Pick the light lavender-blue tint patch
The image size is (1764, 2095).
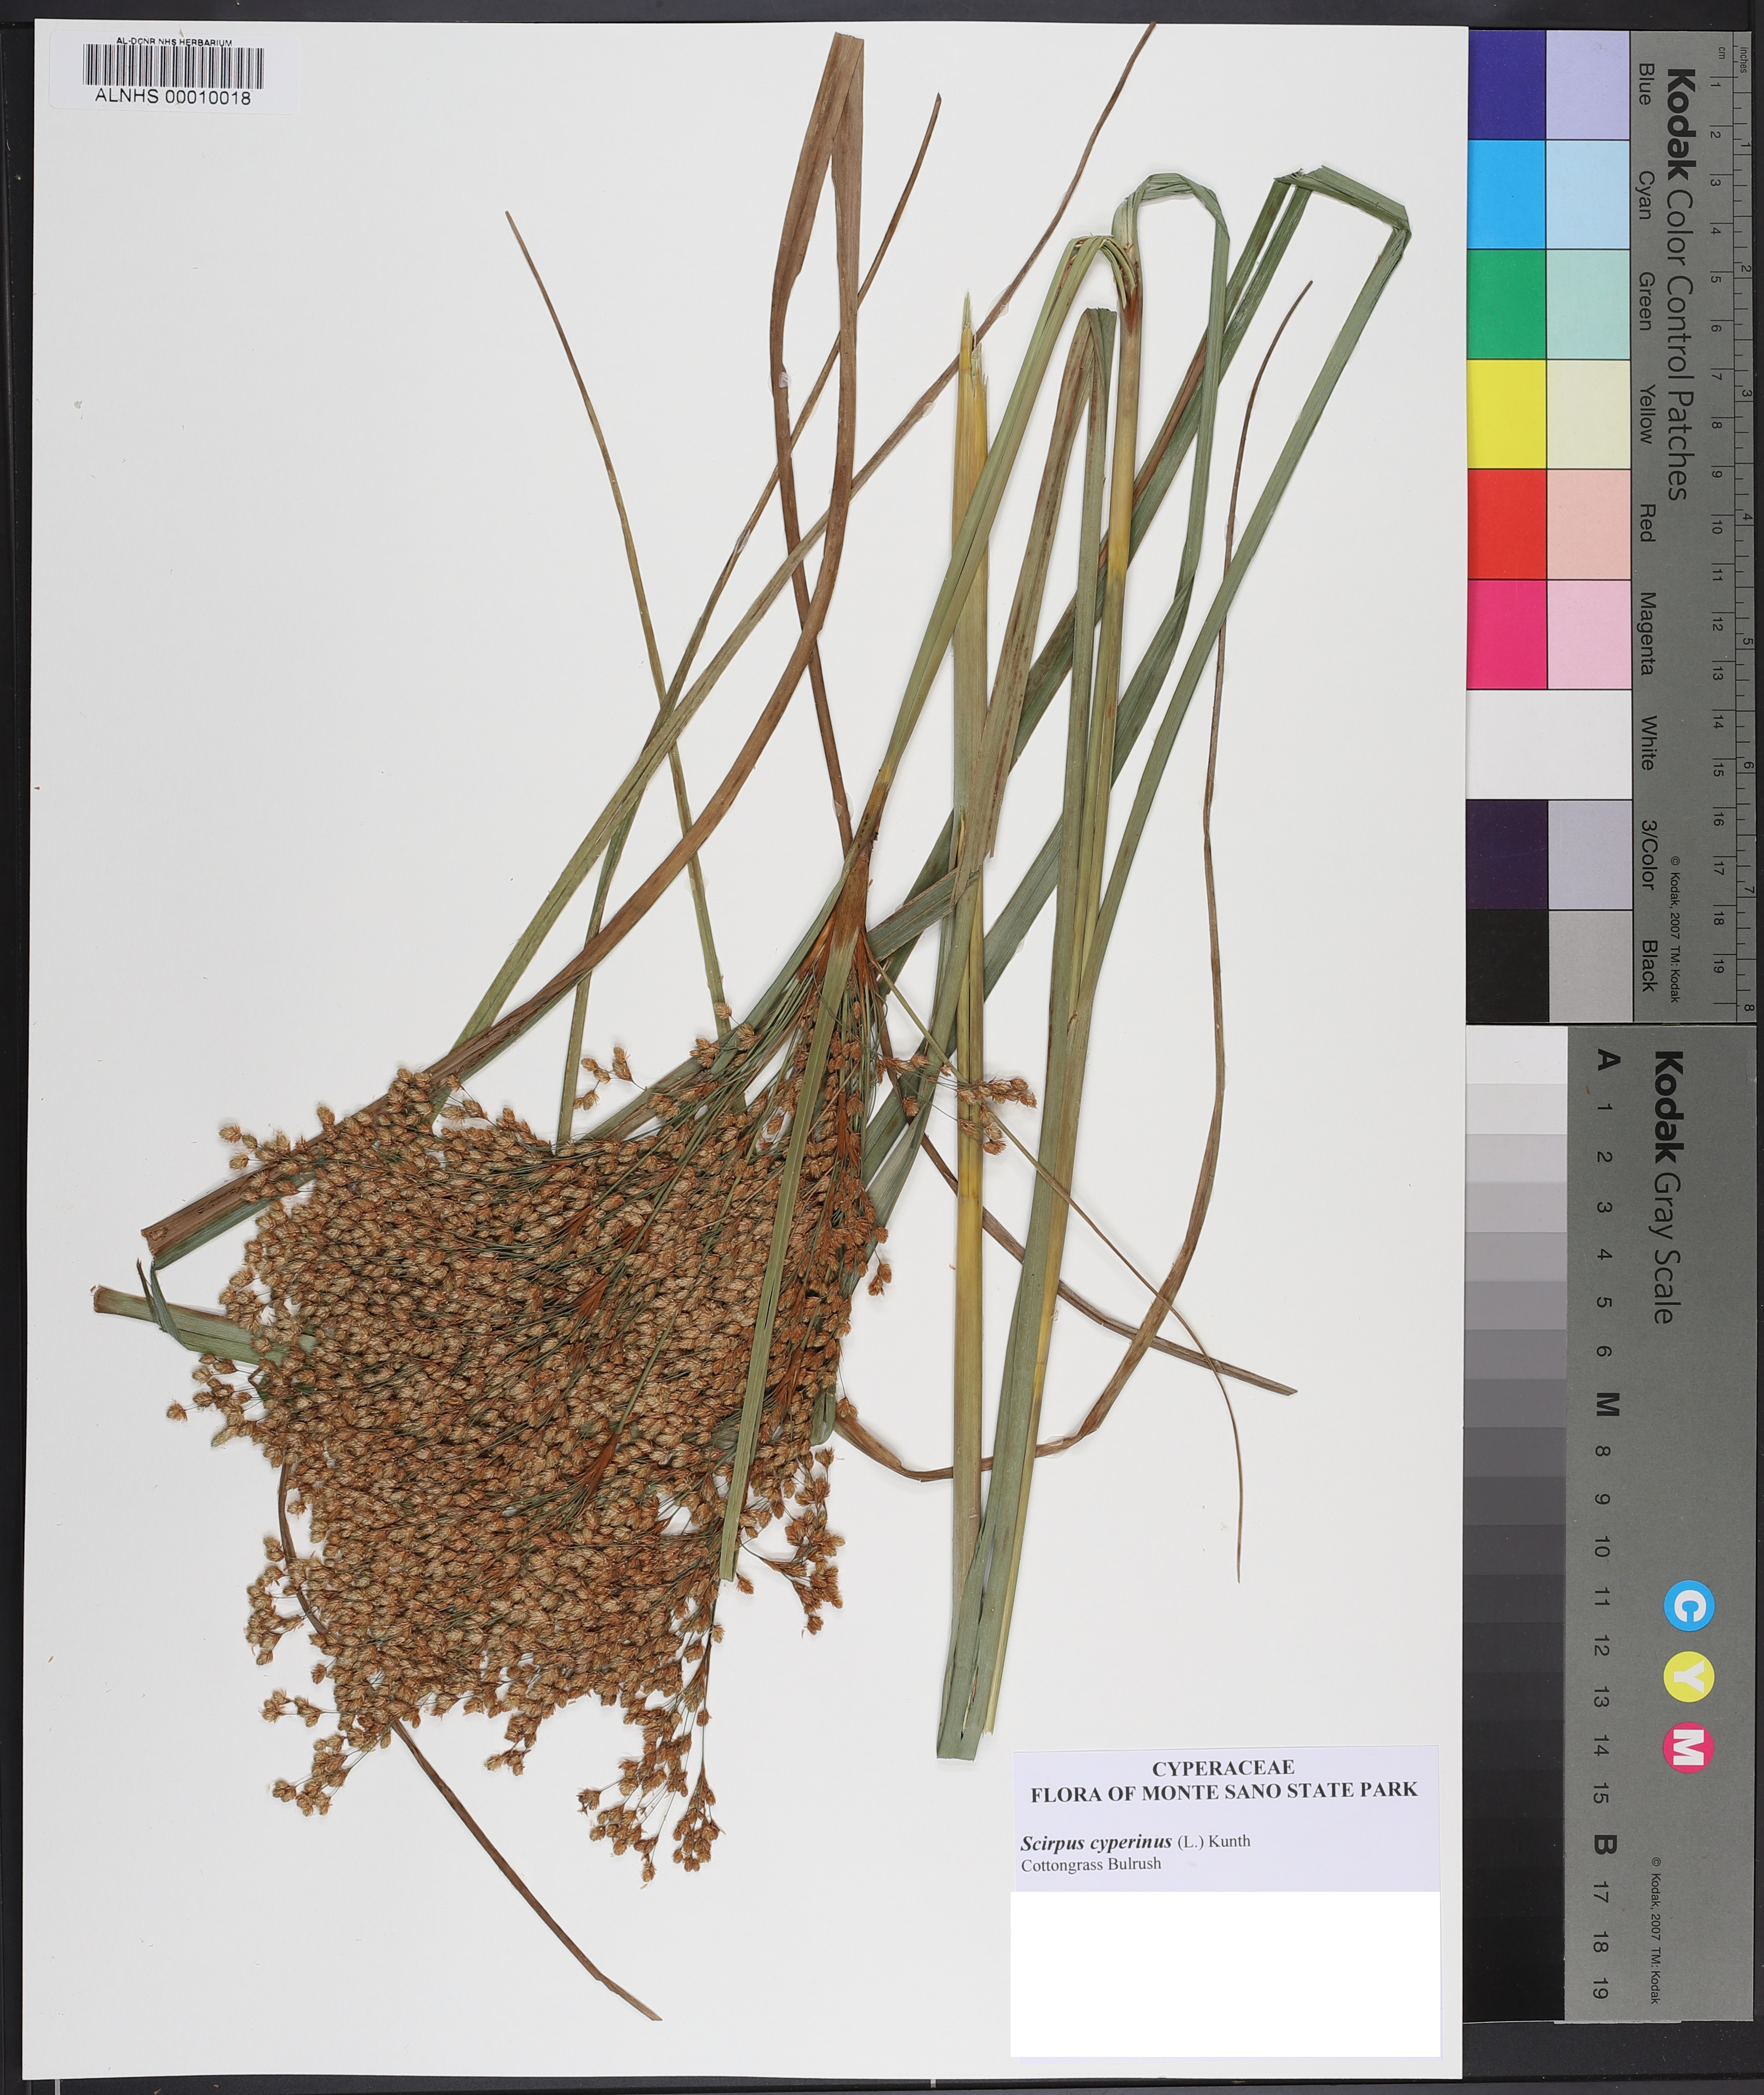click(1588, 84)
